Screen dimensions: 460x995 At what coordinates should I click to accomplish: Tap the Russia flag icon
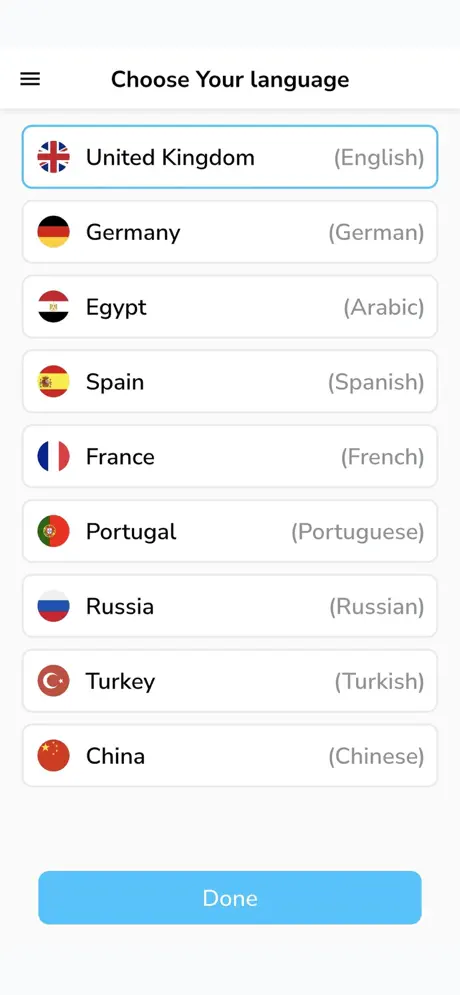[53, 606]
